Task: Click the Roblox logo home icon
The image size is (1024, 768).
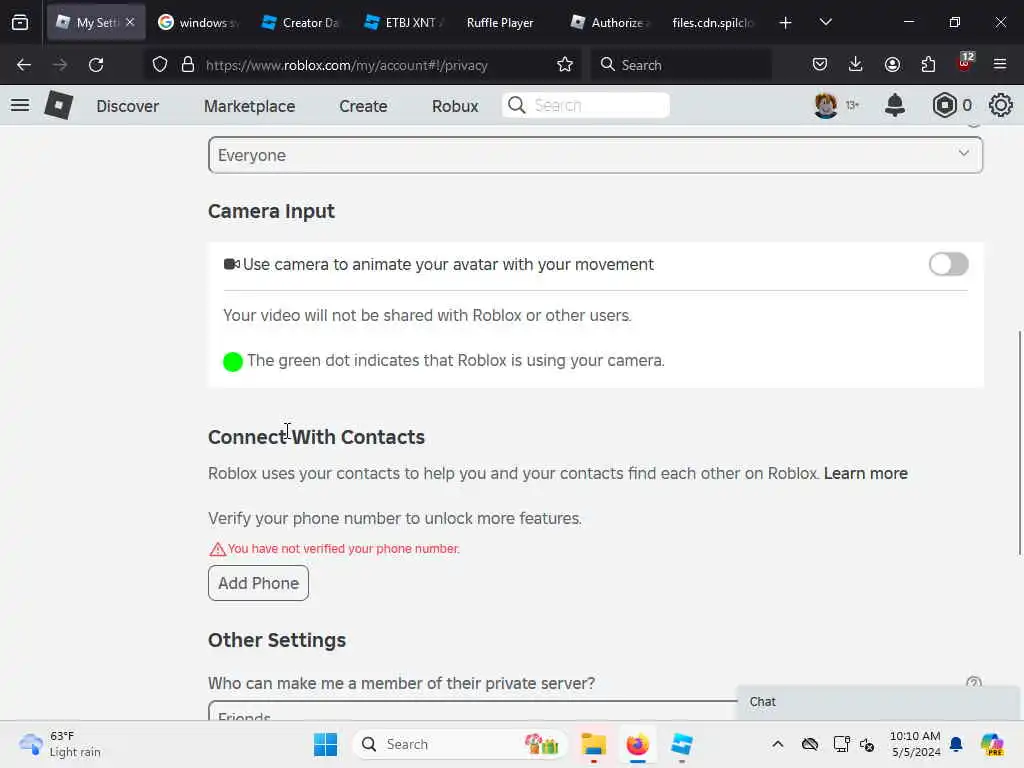Action: point(58,105)
